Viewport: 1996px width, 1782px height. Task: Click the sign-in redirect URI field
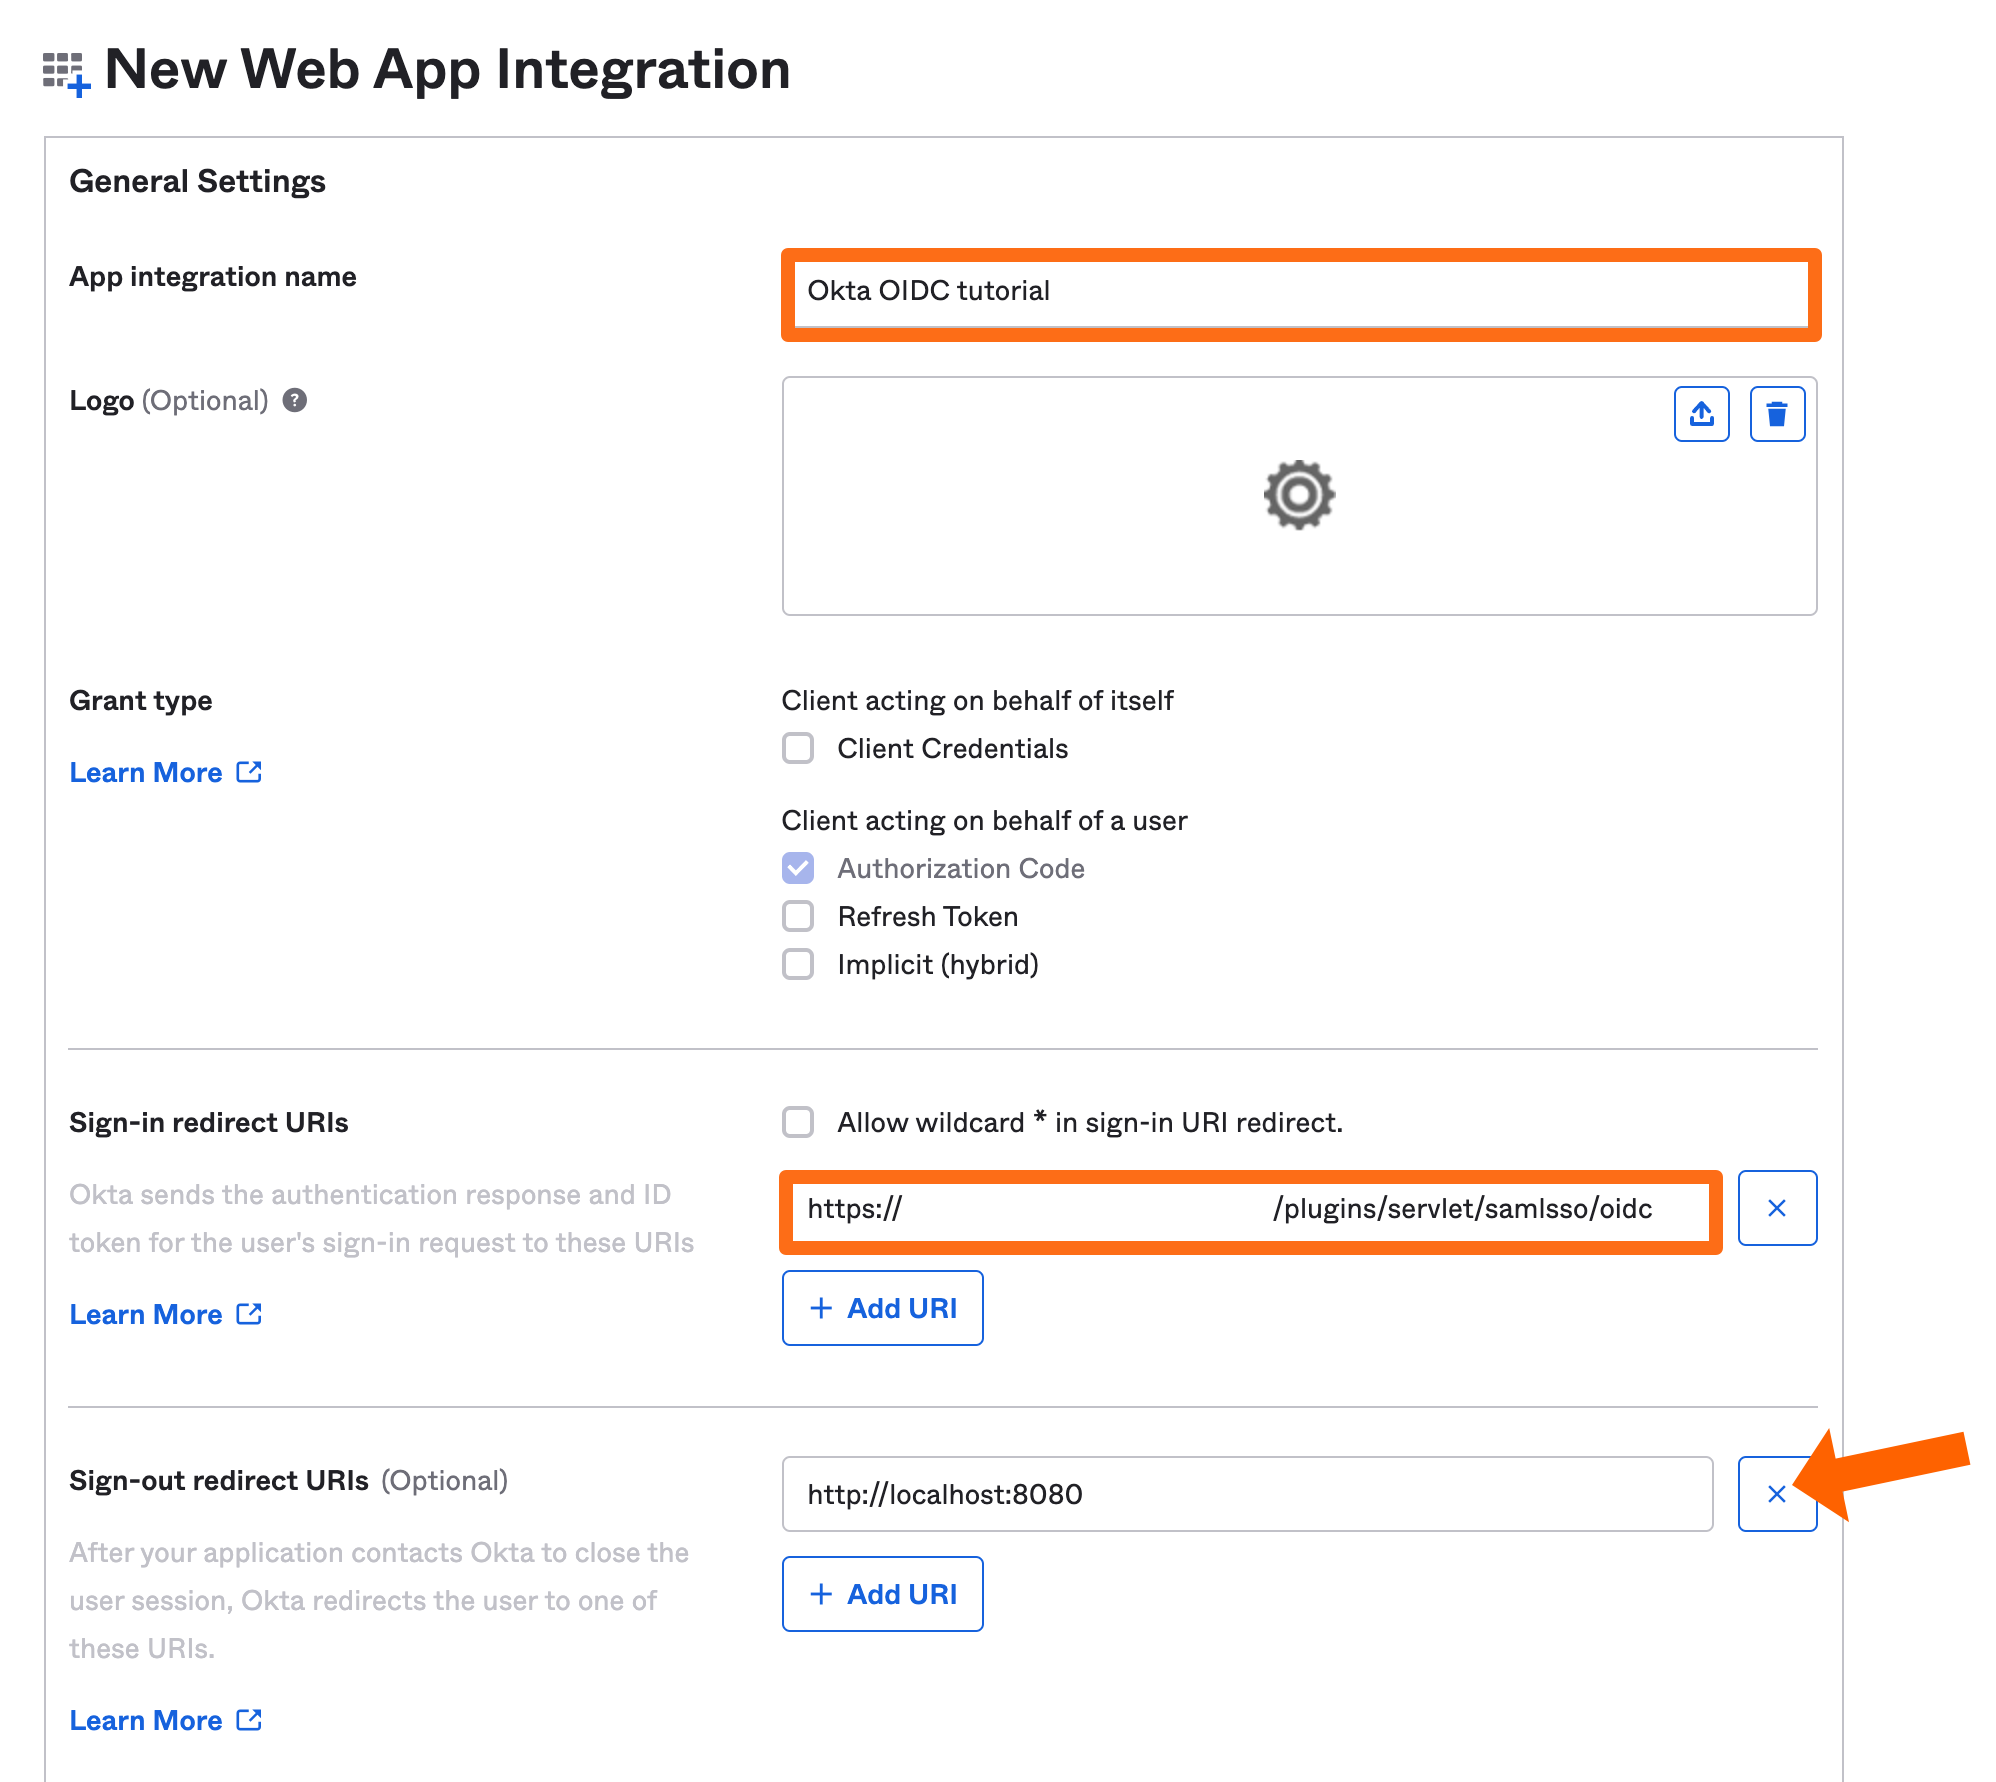pos(1250,1209)
